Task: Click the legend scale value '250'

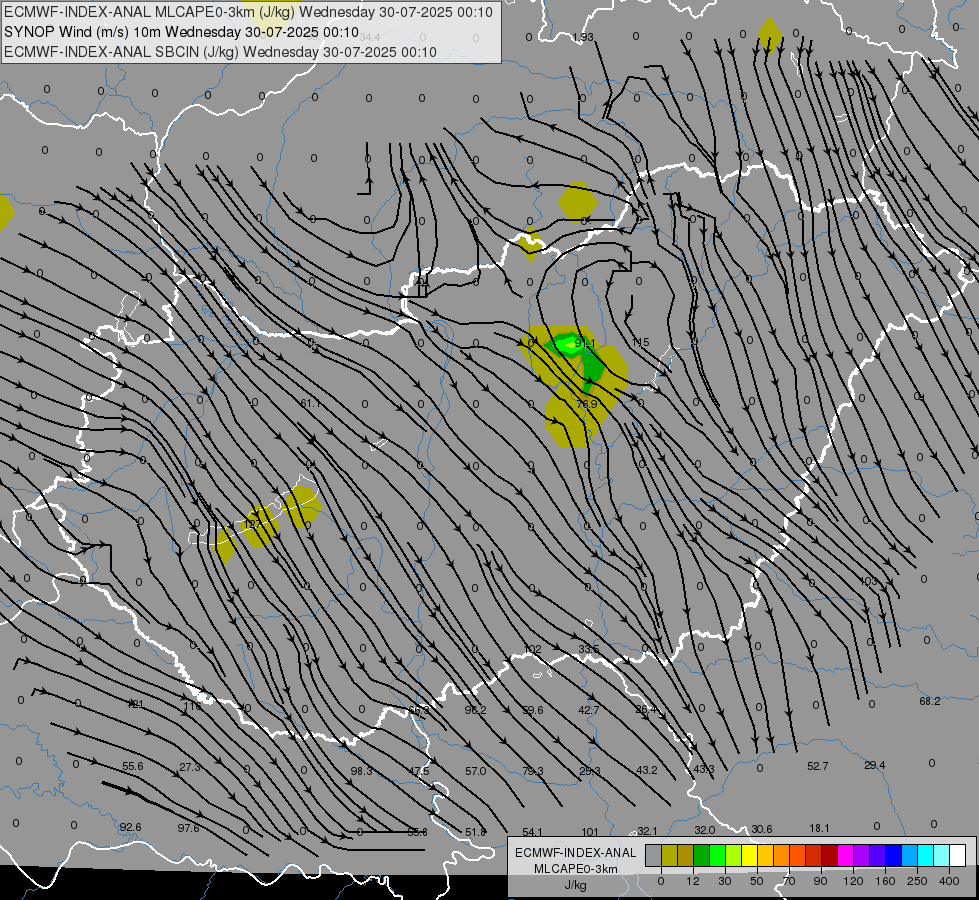Action: [917, 881]
